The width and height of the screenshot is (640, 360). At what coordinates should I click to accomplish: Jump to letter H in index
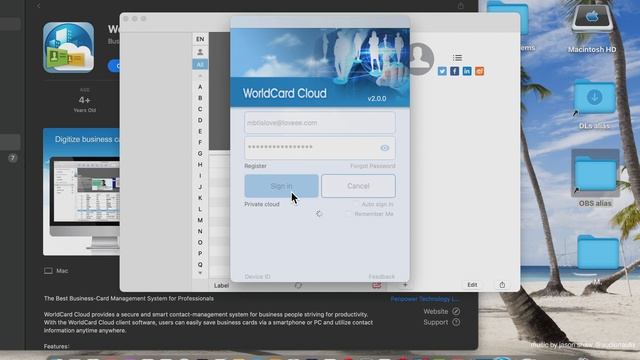(200, 164)
